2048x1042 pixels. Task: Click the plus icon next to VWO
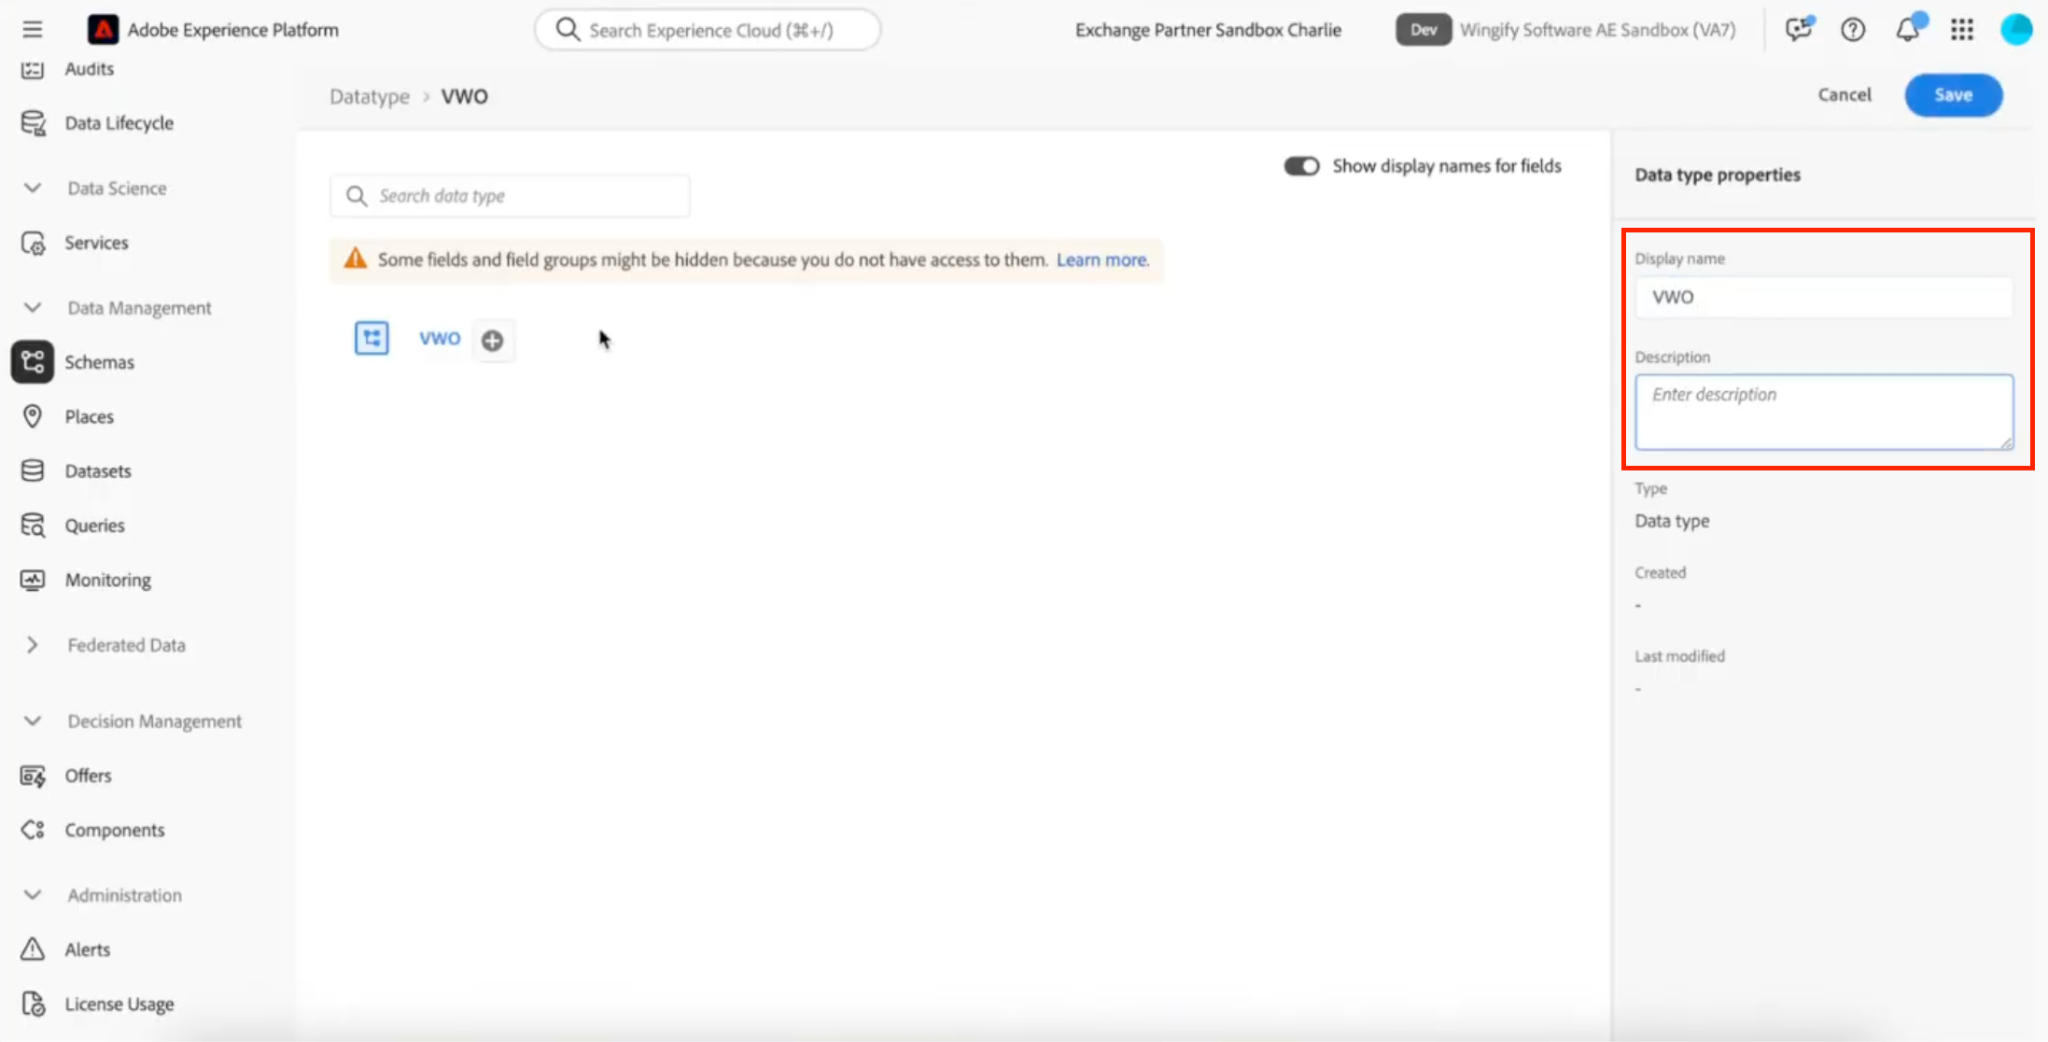(492, 340)
